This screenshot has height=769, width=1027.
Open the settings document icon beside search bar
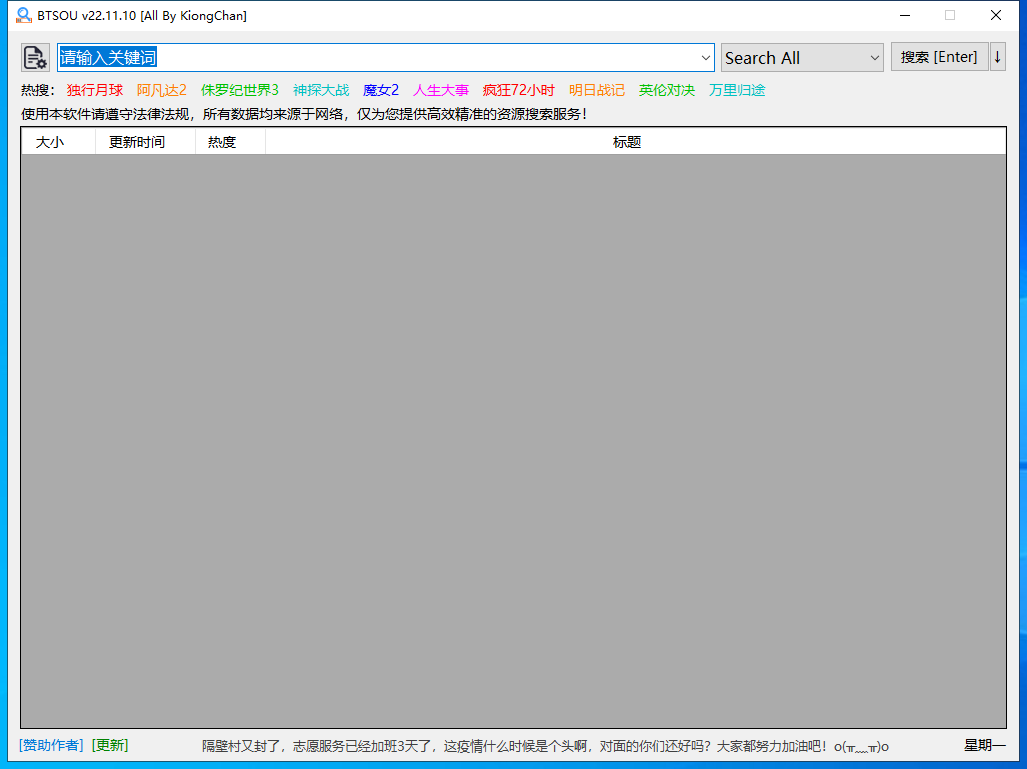[x=35, y=57]
